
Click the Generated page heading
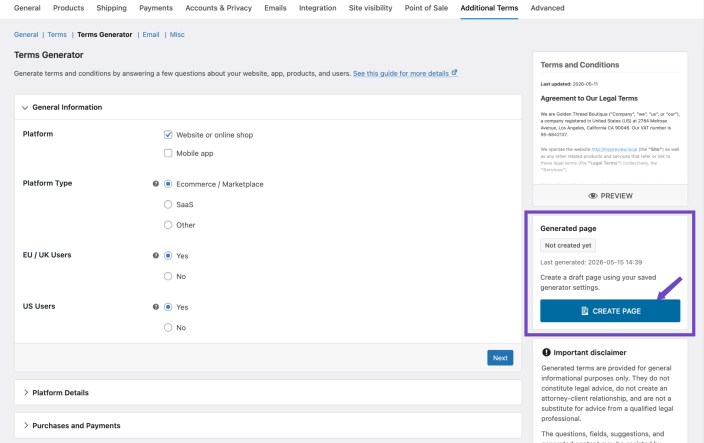pos(568,228)
